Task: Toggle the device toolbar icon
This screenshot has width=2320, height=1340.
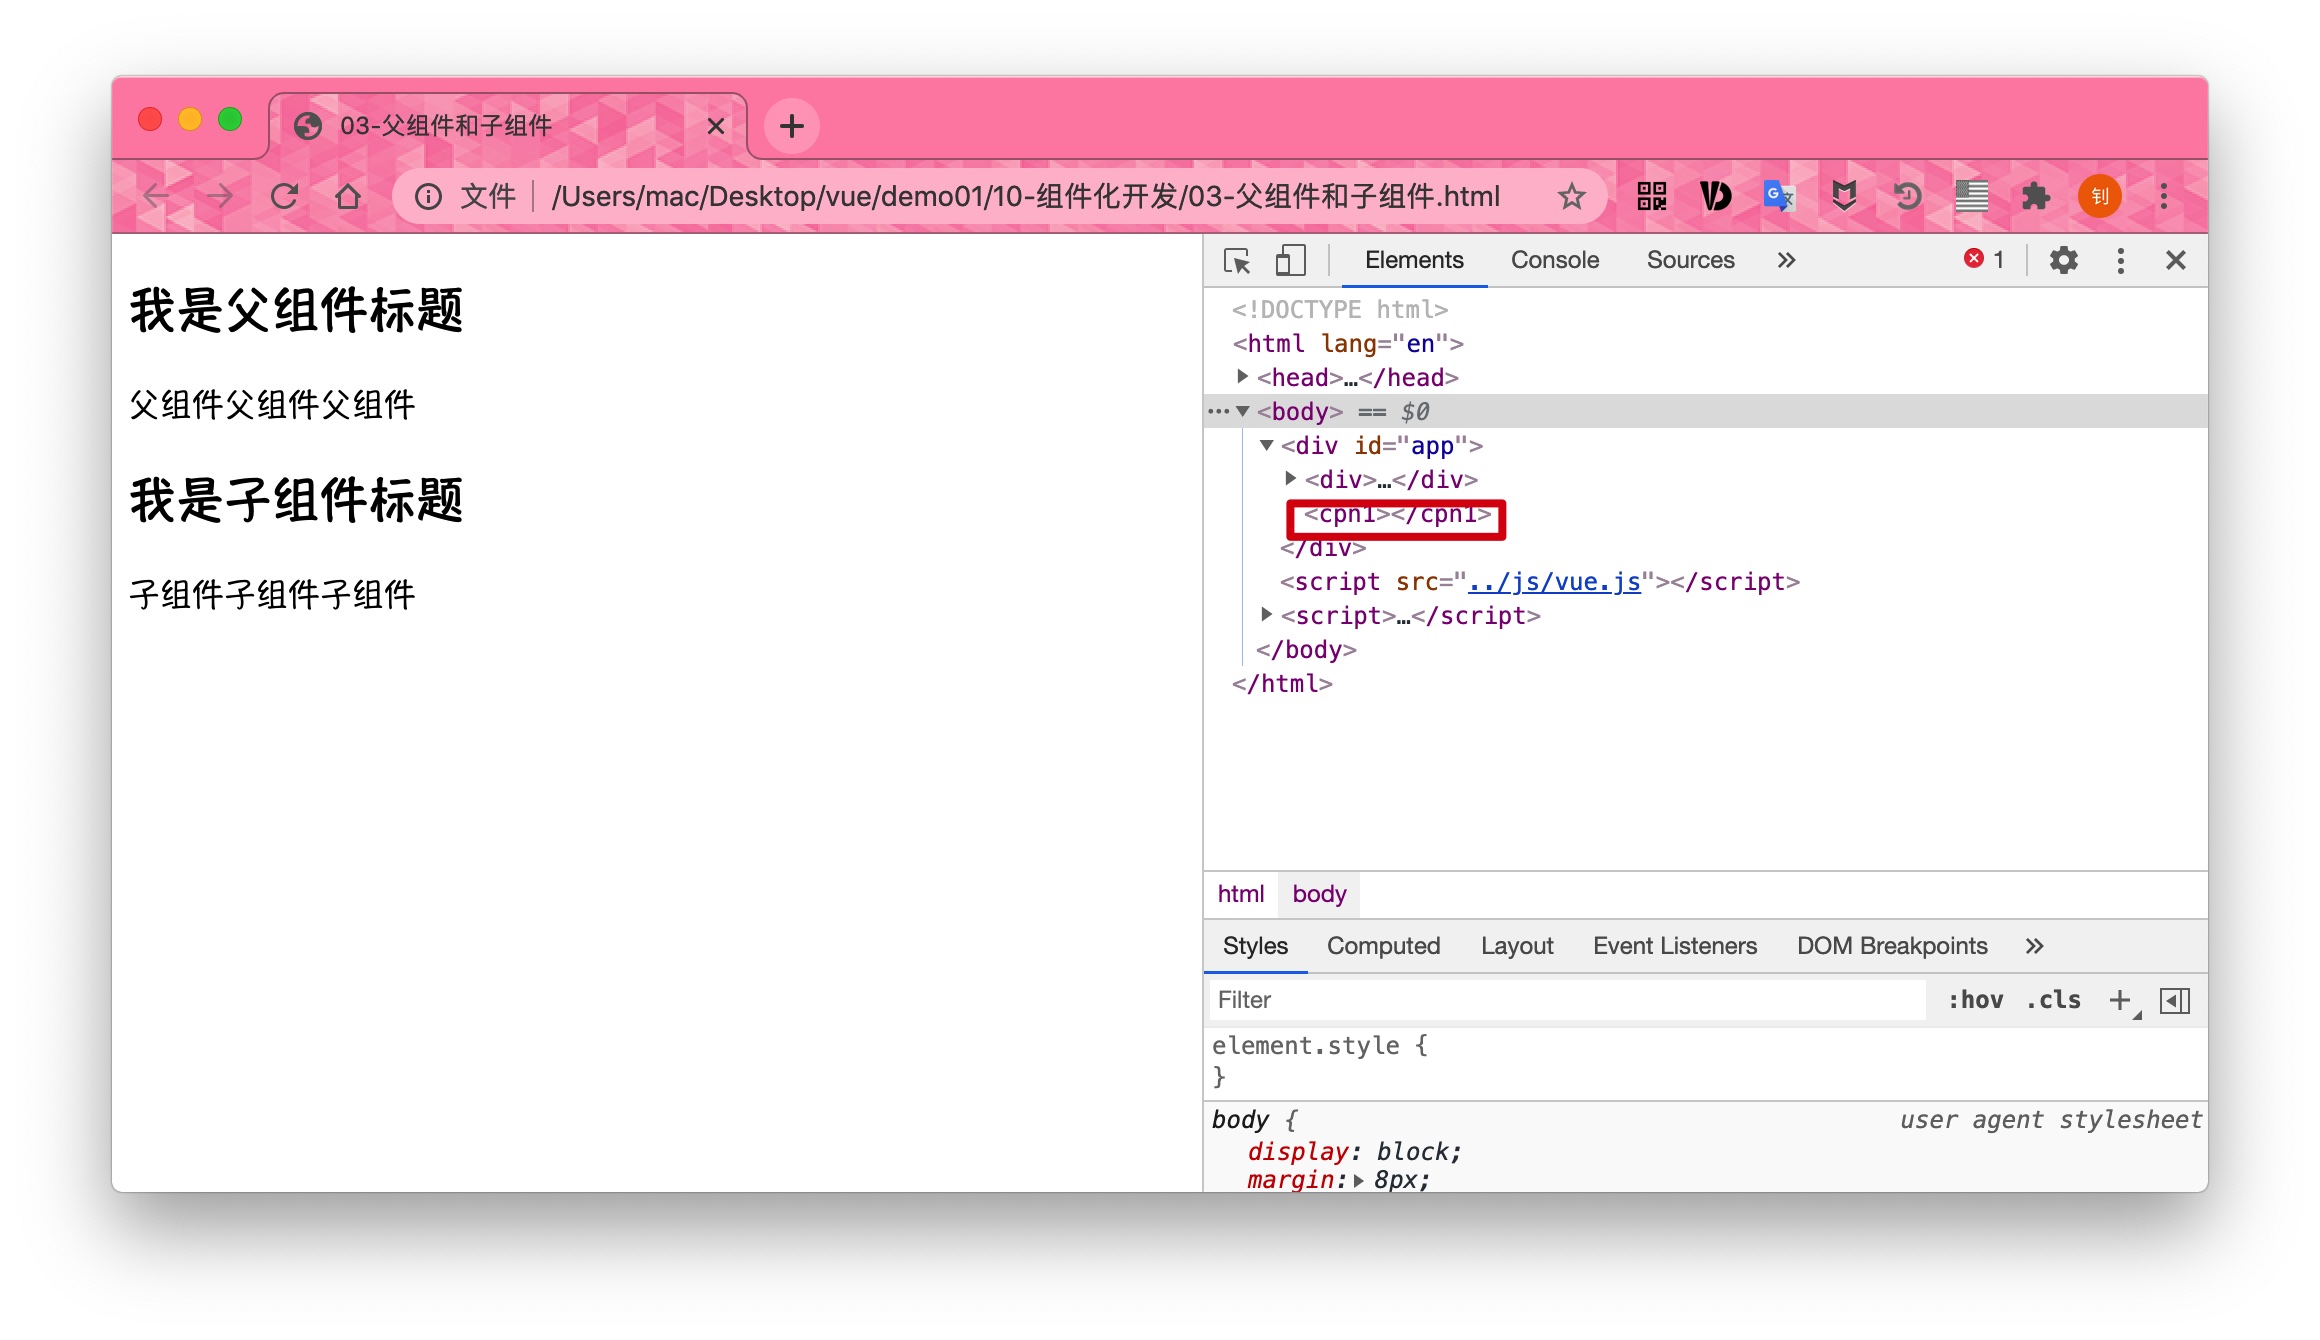Action: coord(1290,261)
